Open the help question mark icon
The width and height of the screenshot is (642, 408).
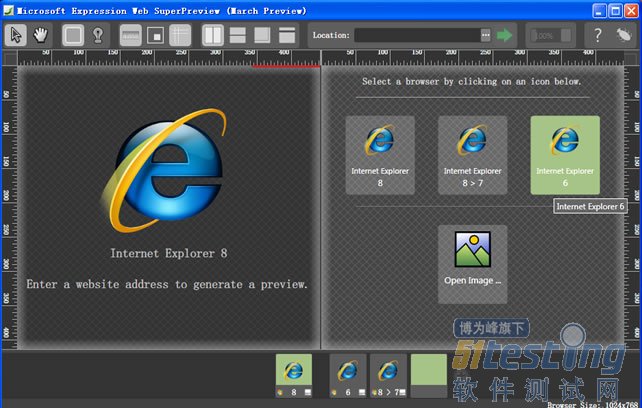[x=597, y=35]
